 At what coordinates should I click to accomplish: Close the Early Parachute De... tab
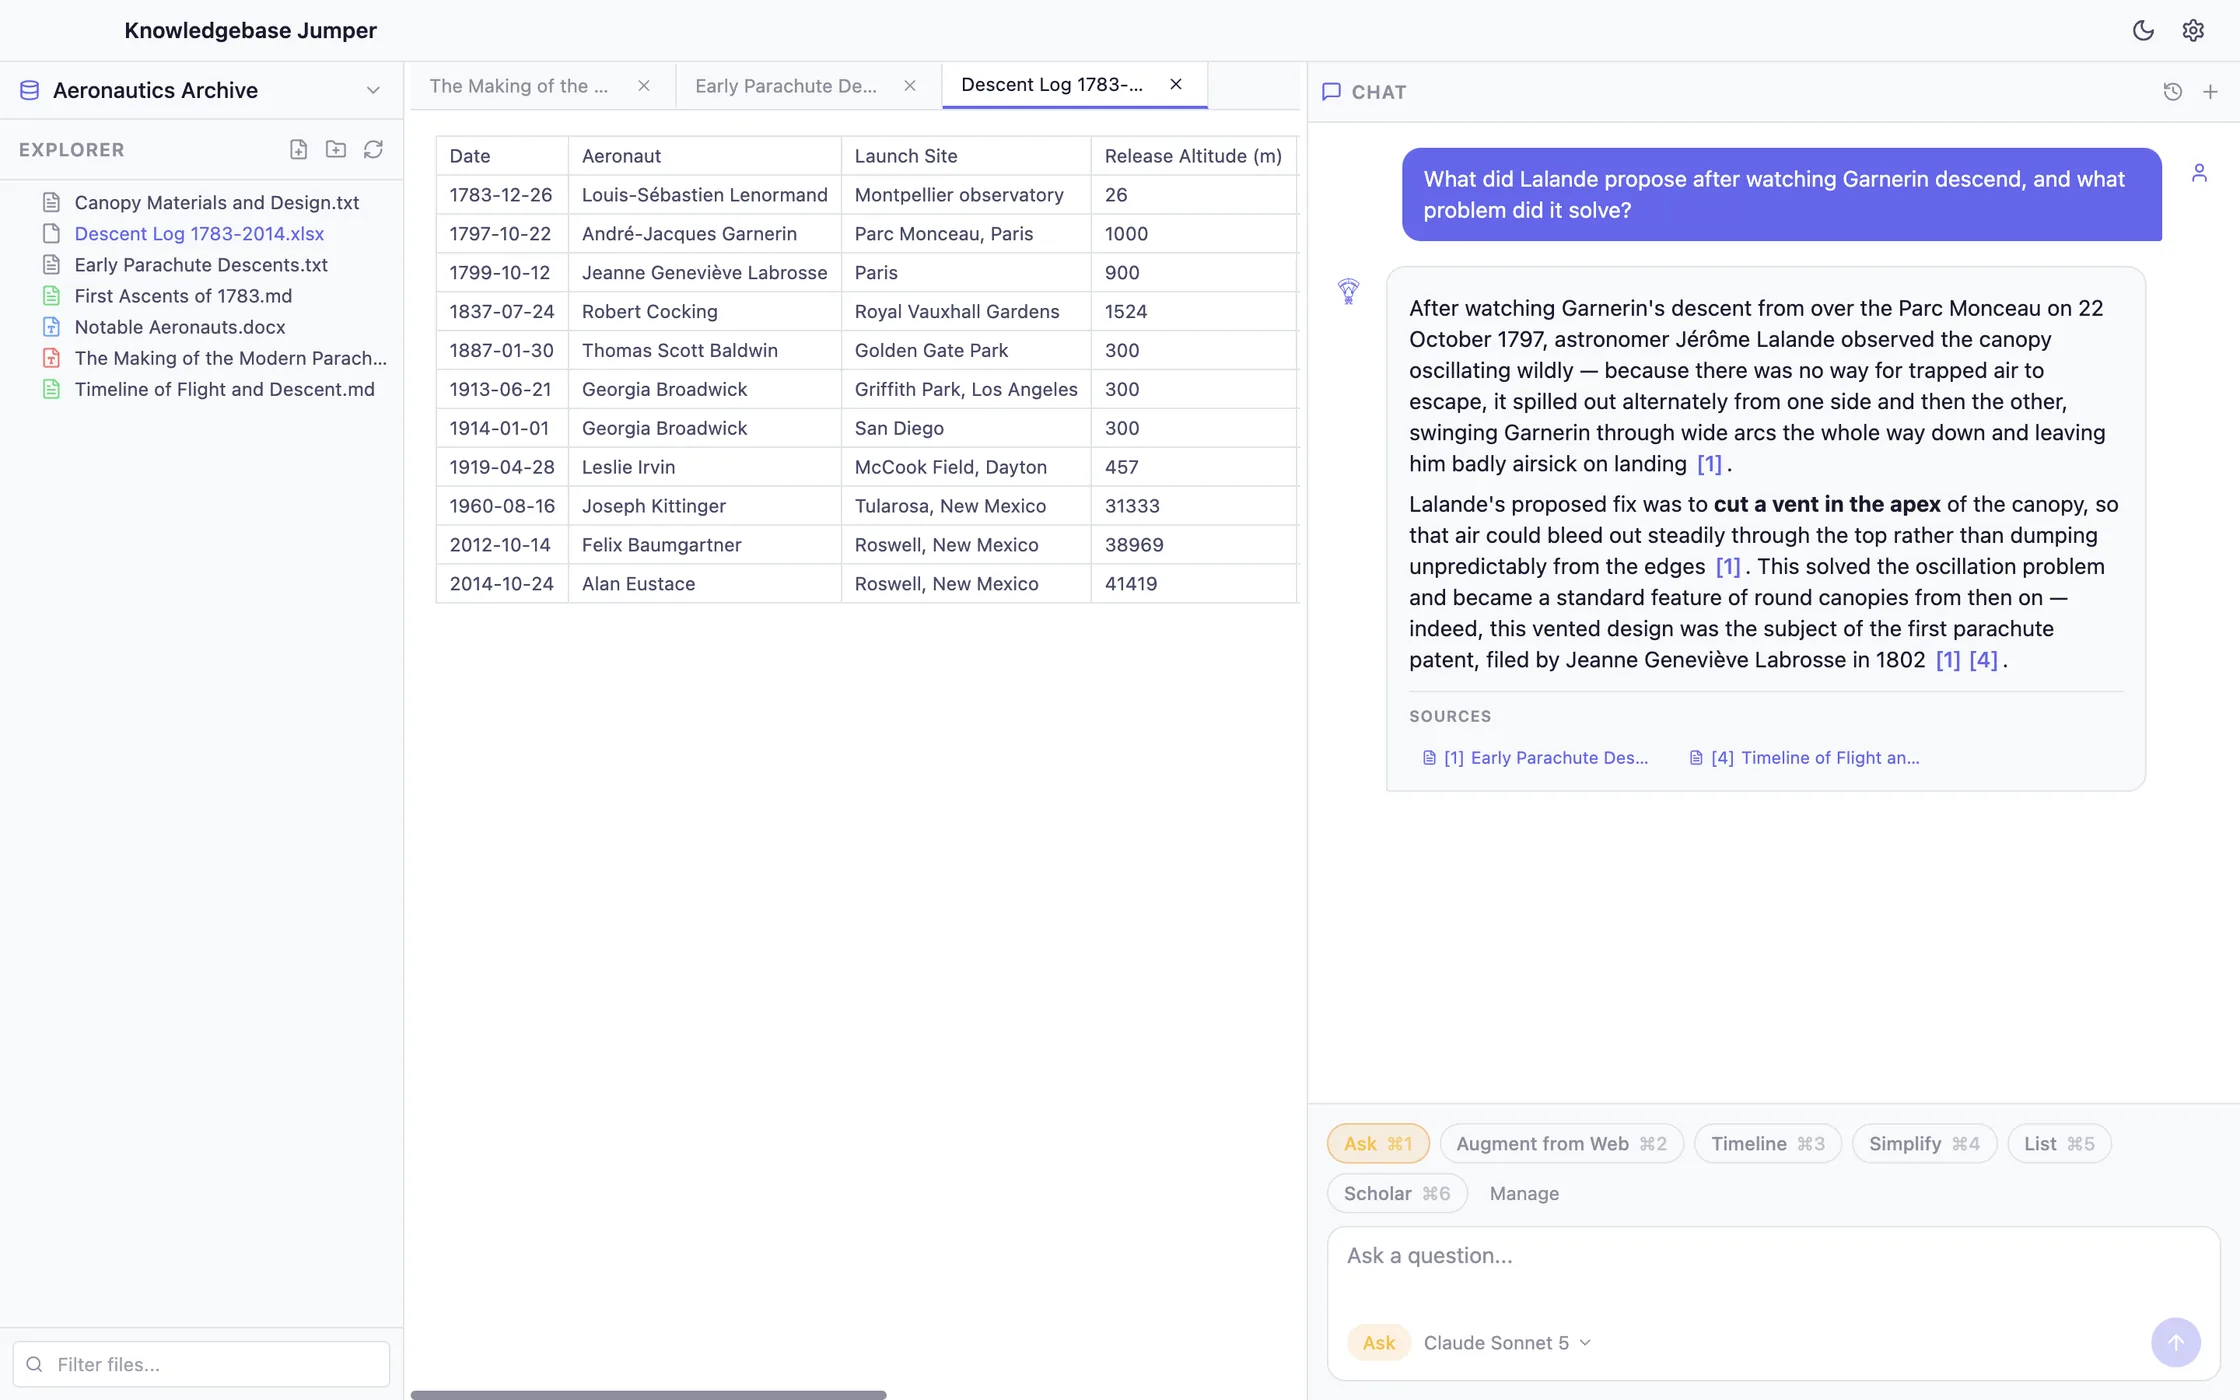(x=910, y=86)
